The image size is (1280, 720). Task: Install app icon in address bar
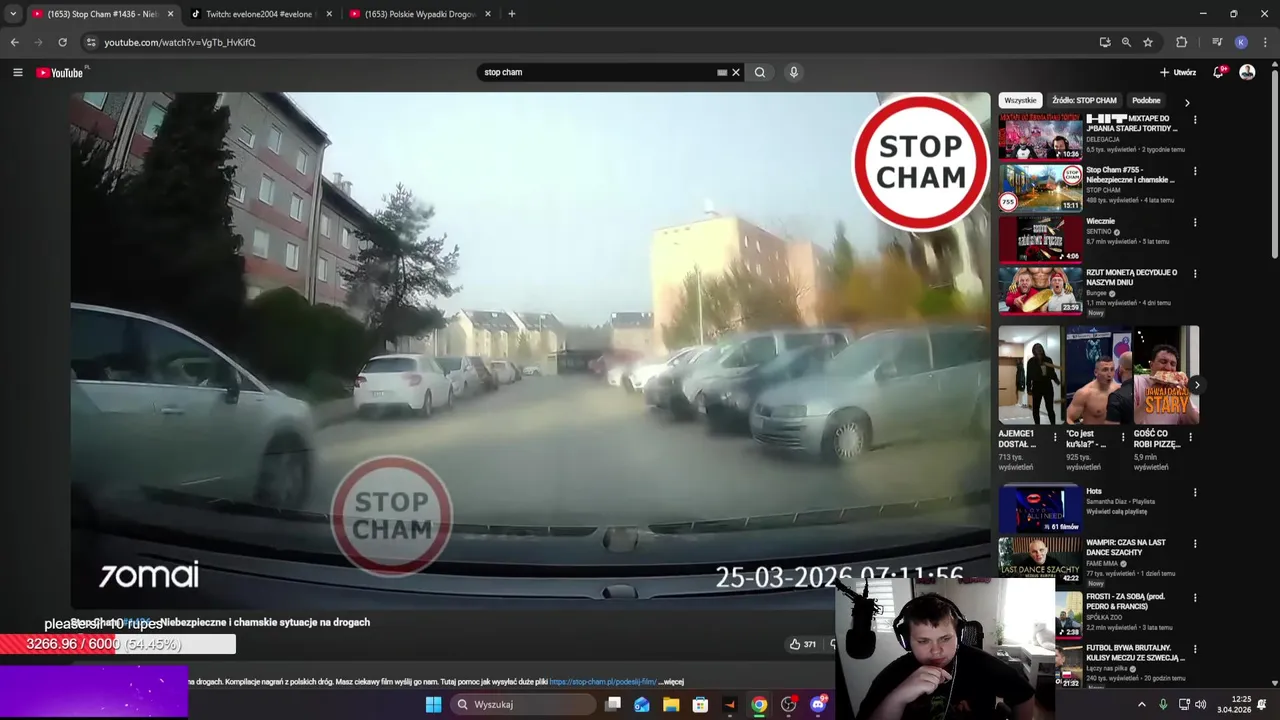pyautogui.click(x=1105, y=42)
